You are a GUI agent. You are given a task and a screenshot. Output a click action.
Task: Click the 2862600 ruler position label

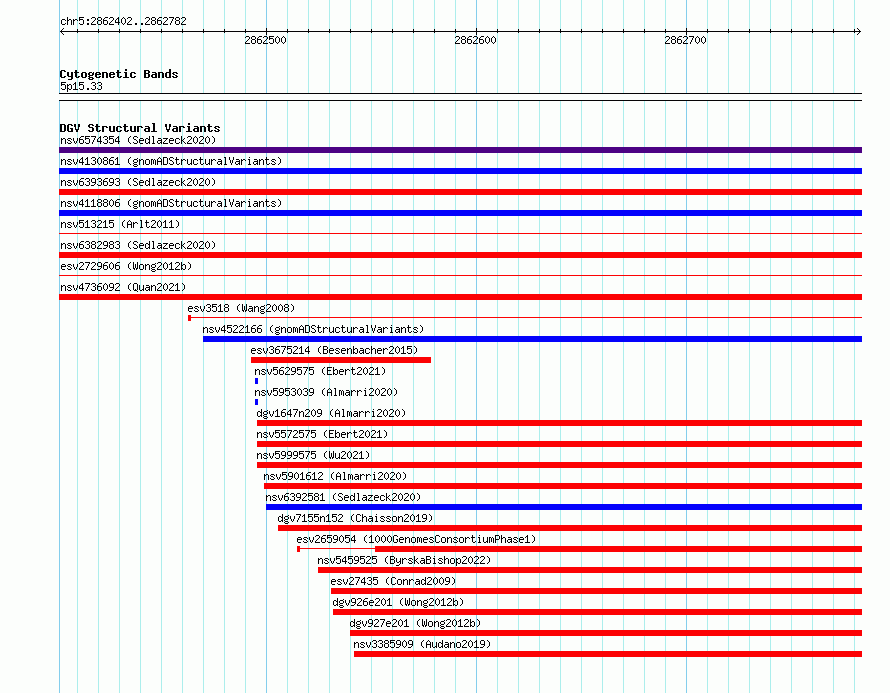(476, 40)
